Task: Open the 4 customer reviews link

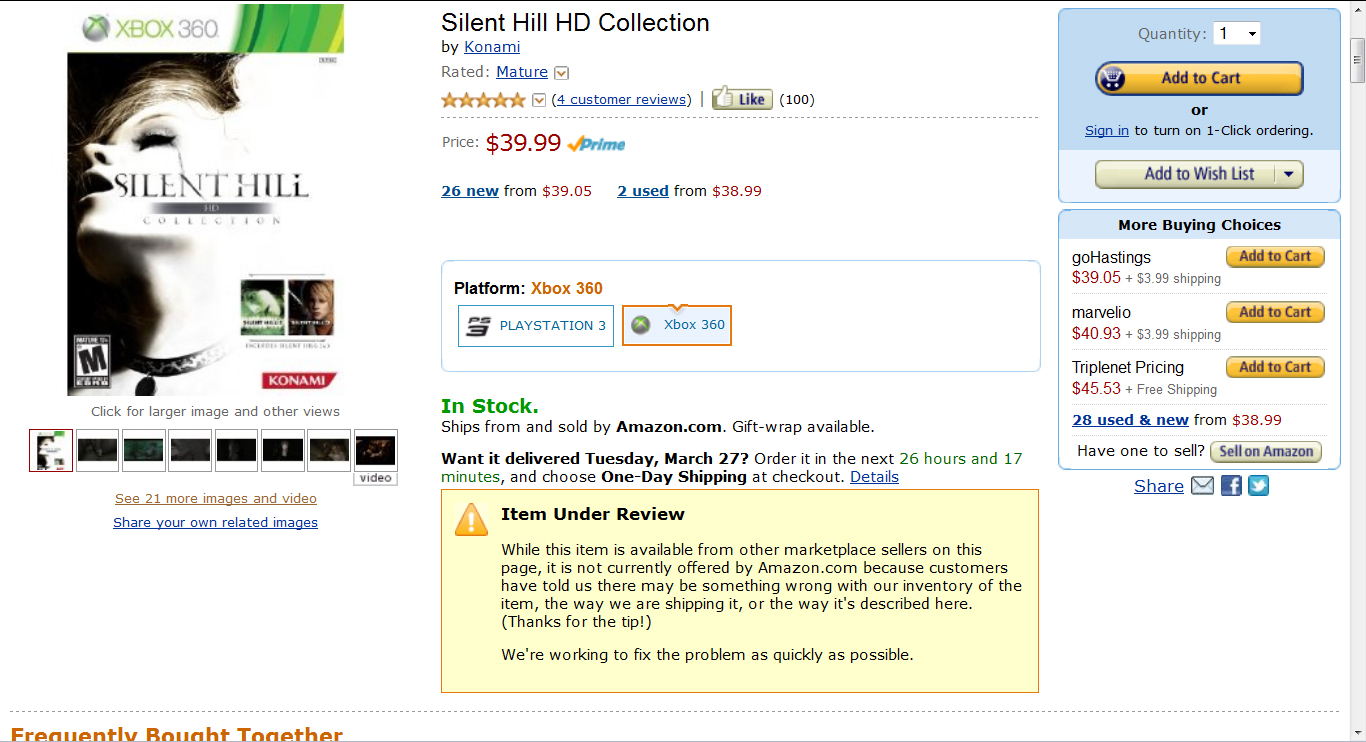Action: (621, 99)
